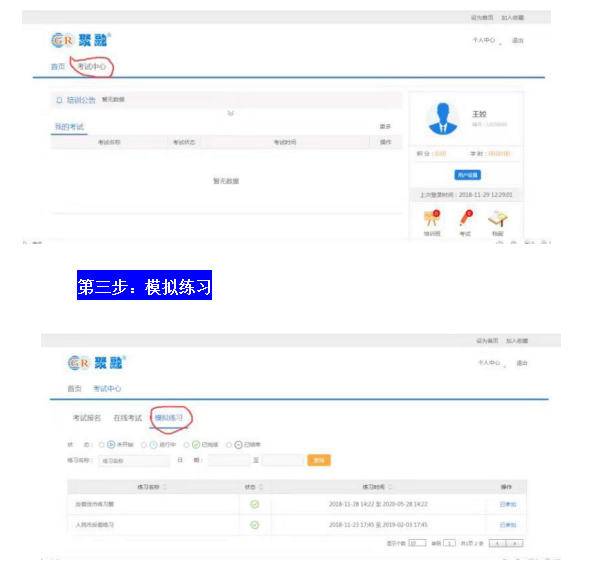Click the 培训公告 bell icon

click(59, 100)
